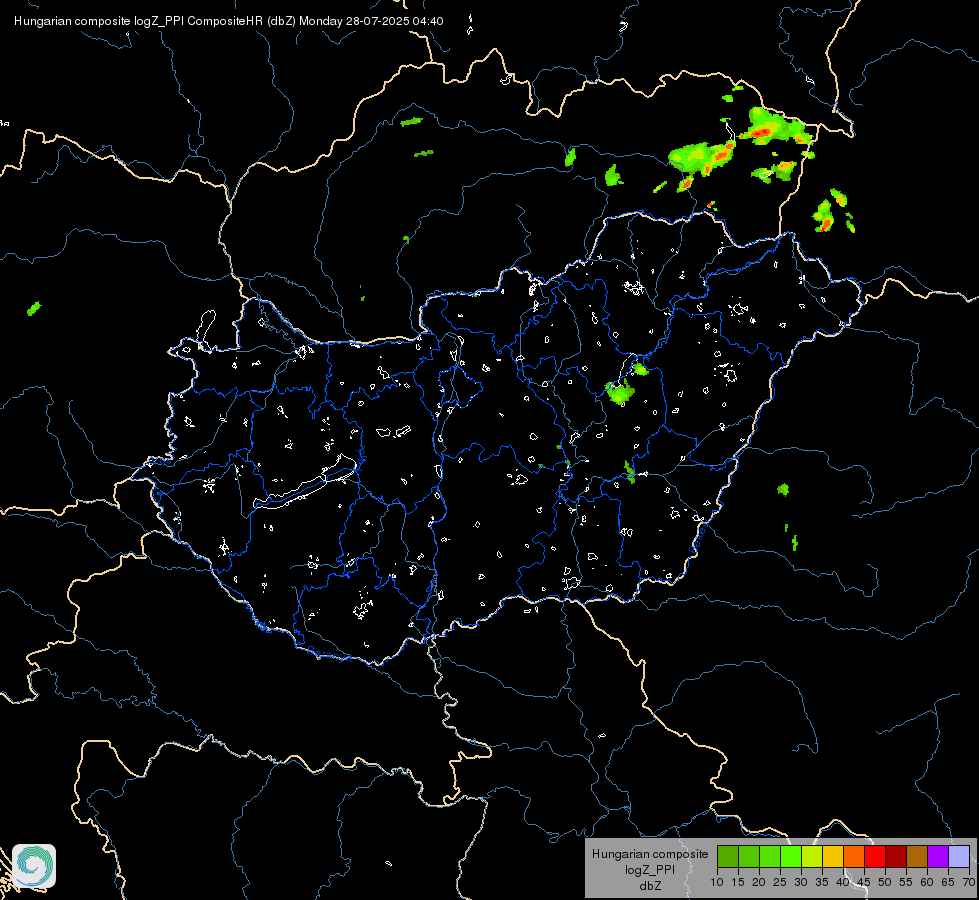Click the '70' scale value in legend

[x=969, y=882]
